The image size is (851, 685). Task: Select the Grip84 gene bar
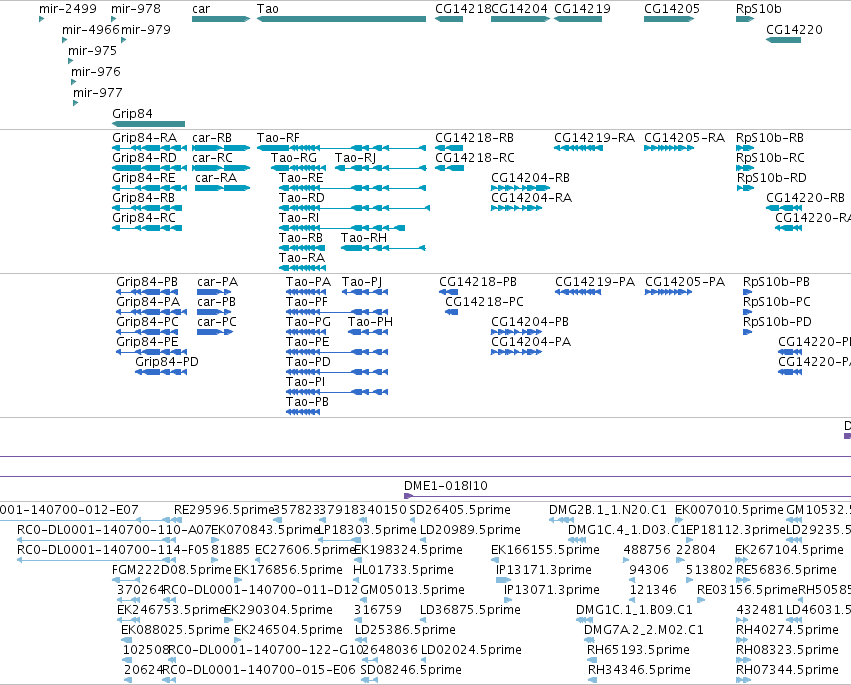[148, 124]
